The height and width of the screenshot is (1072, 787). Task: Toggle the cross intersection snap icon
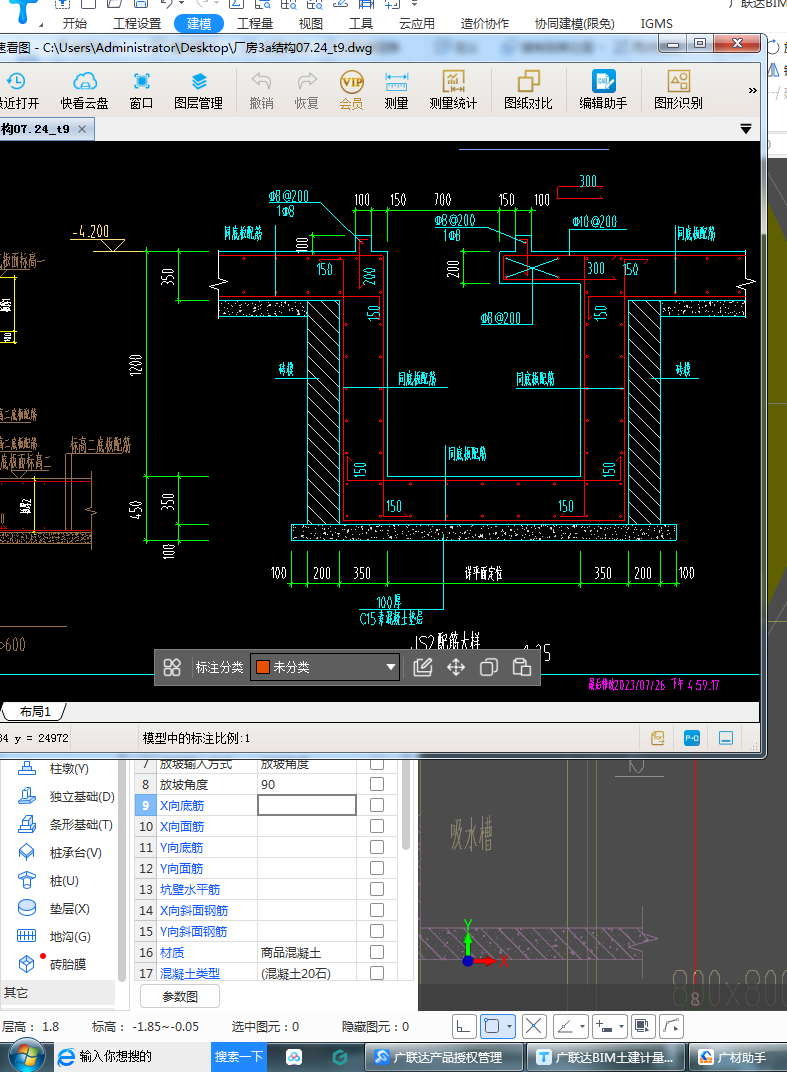(534, 1026)
